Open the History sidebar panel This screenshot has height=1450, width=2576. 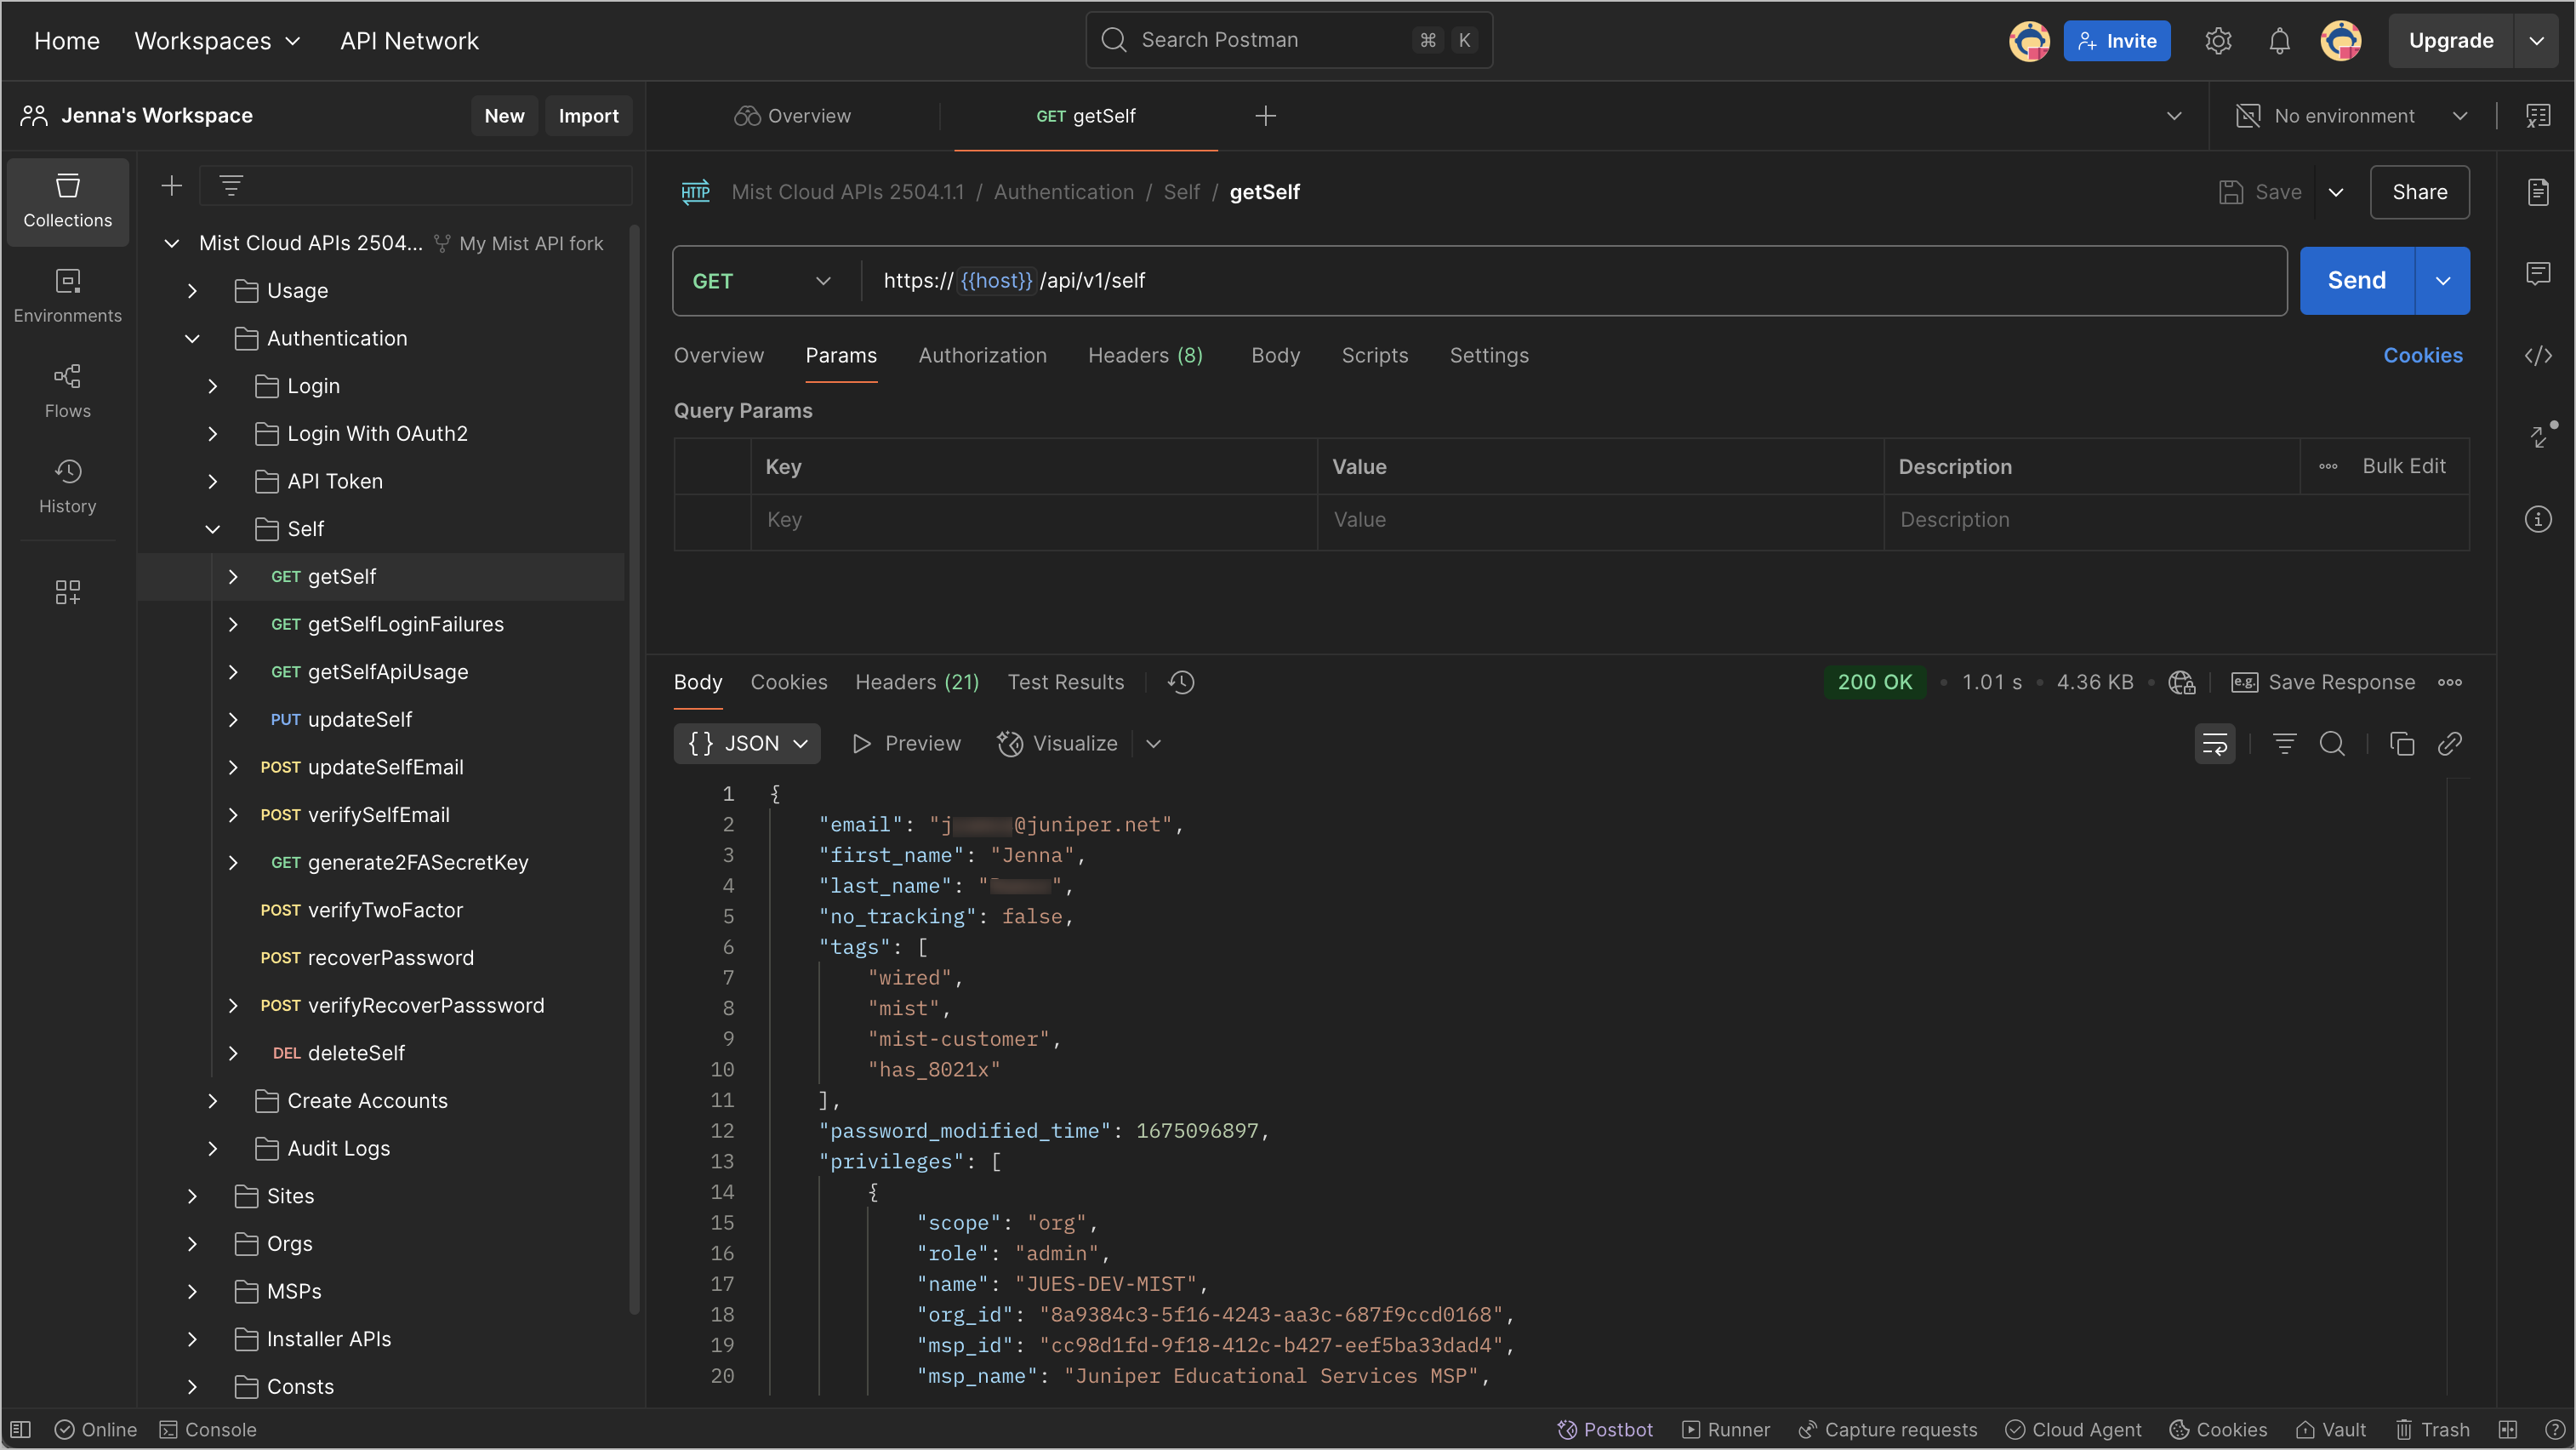[x=67, y=486]
